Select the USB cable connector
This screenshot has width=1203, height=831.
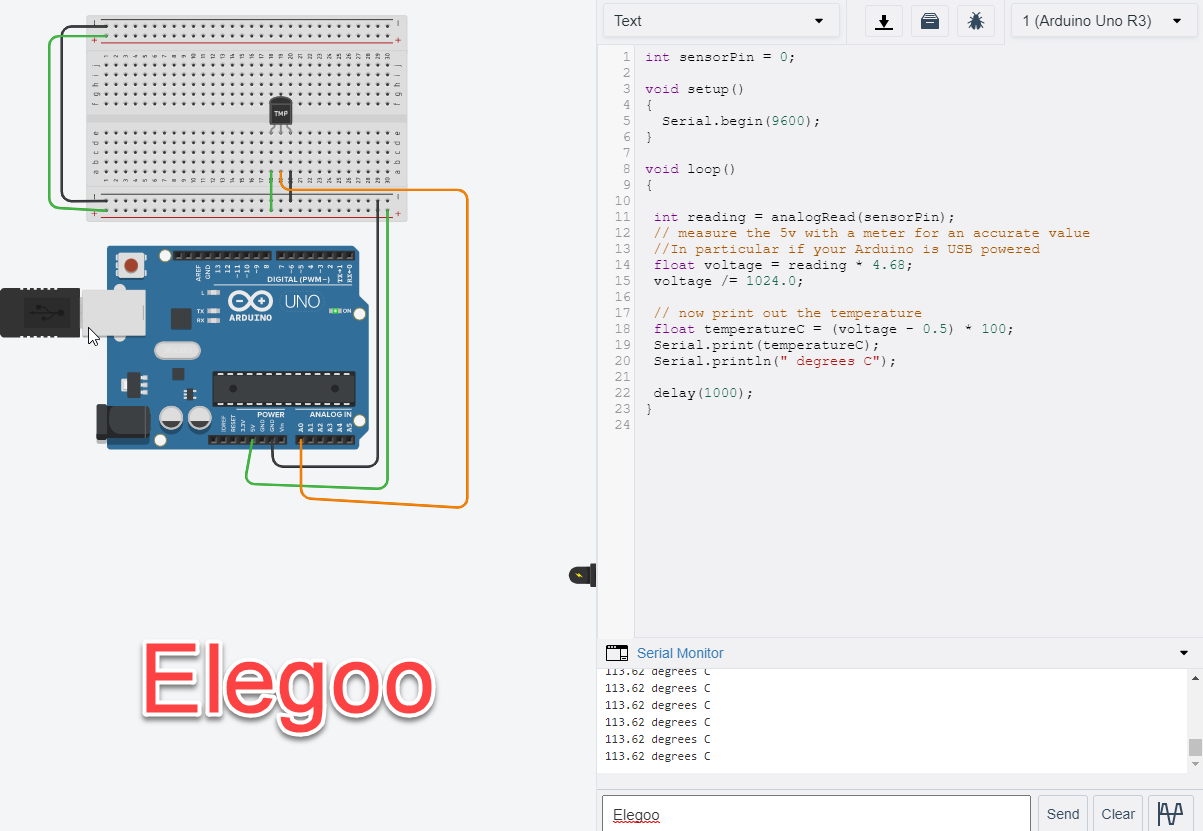(x=40, y=312)
